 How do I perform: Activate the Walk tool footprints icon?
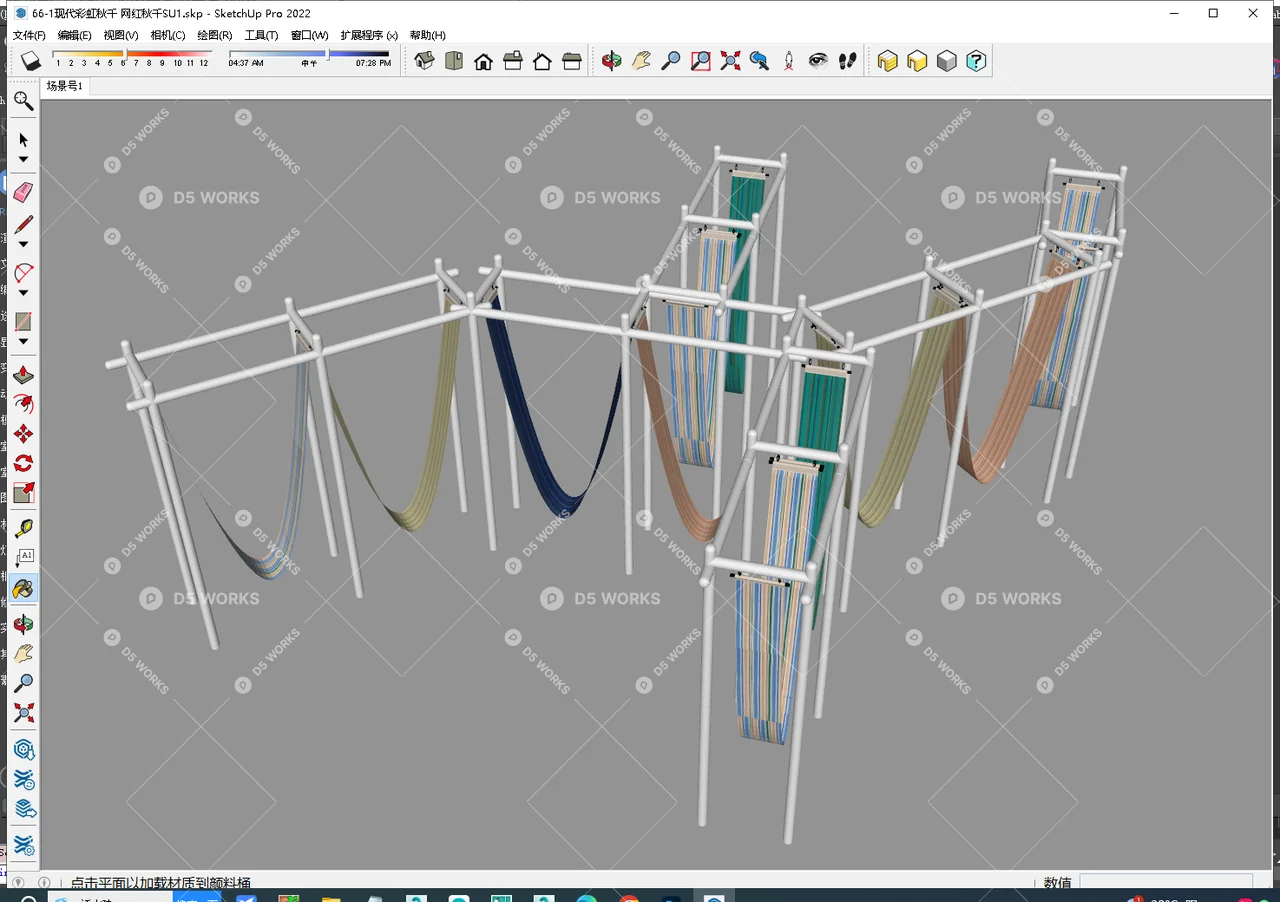point(847,61)
